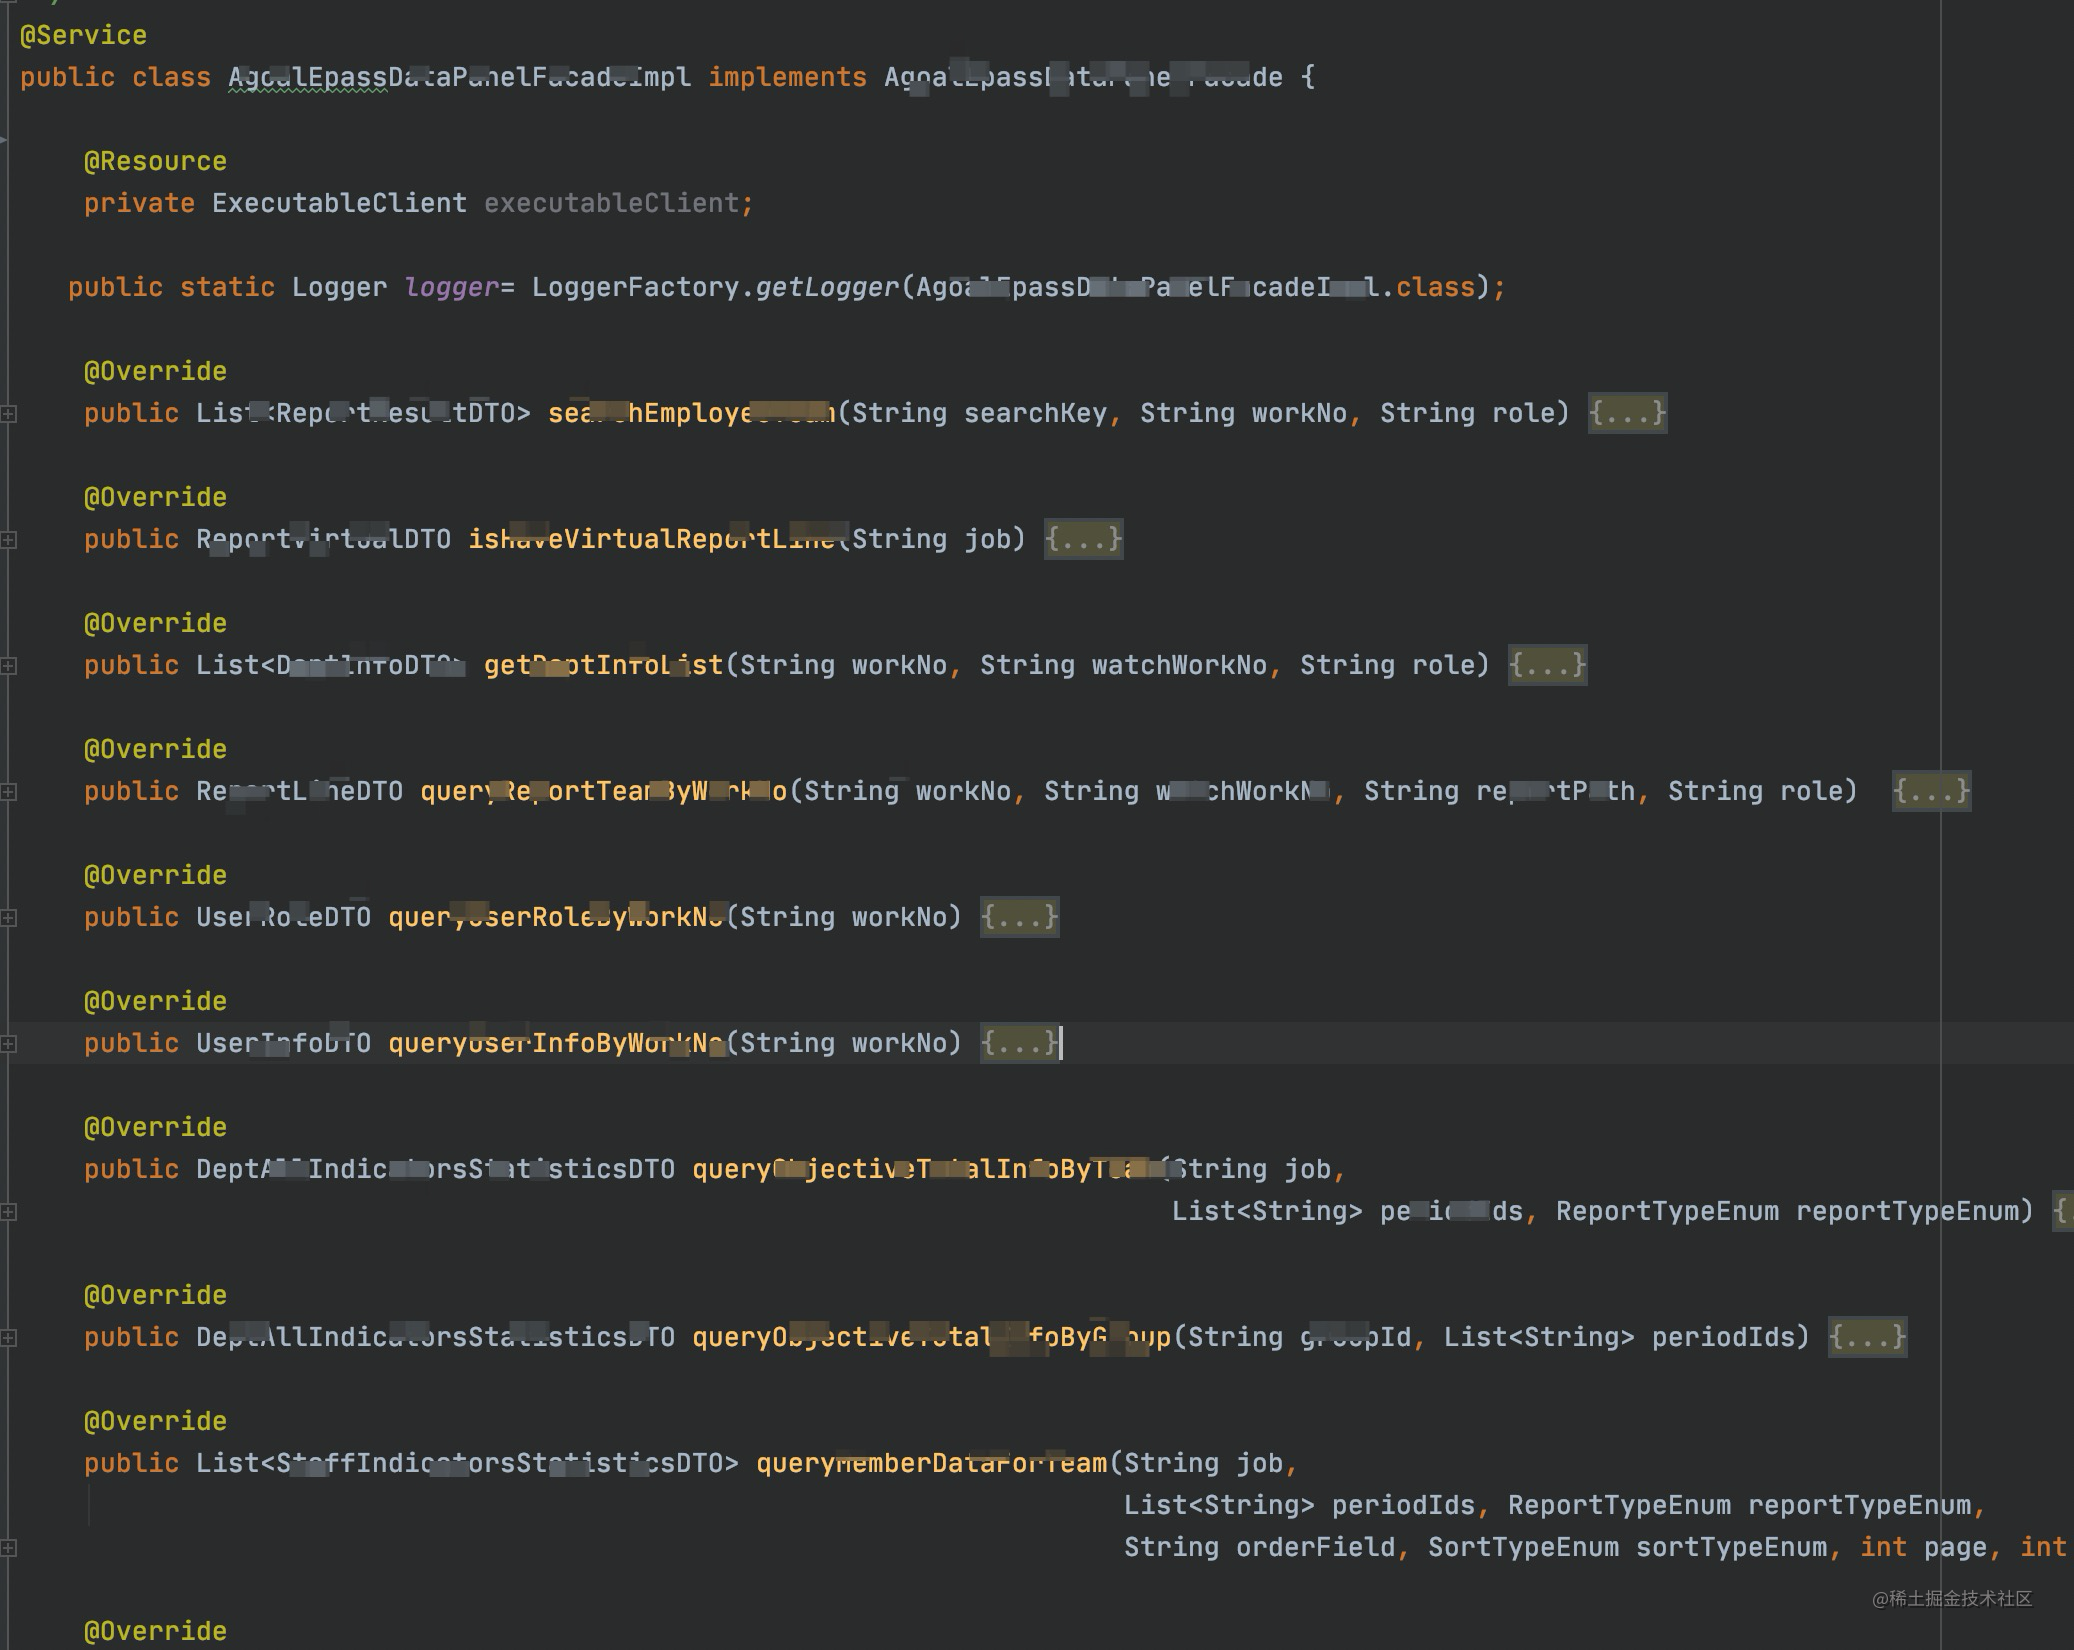Screen dimensions: 2074x1650
Task: Click gutter fold icon for queryUserInfoByWorkNo line
Action: (x=8, y=1043)
